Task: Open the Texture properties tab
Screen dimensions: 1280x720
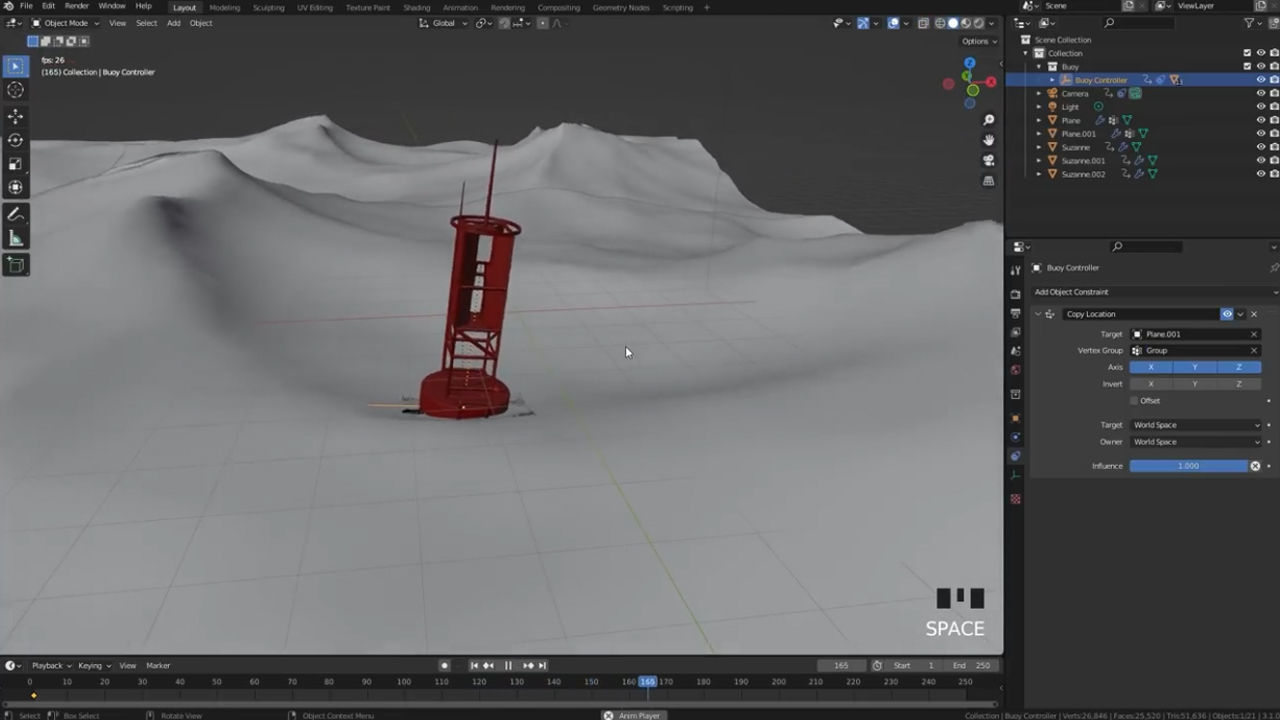Action: [x=1015, y=499]
